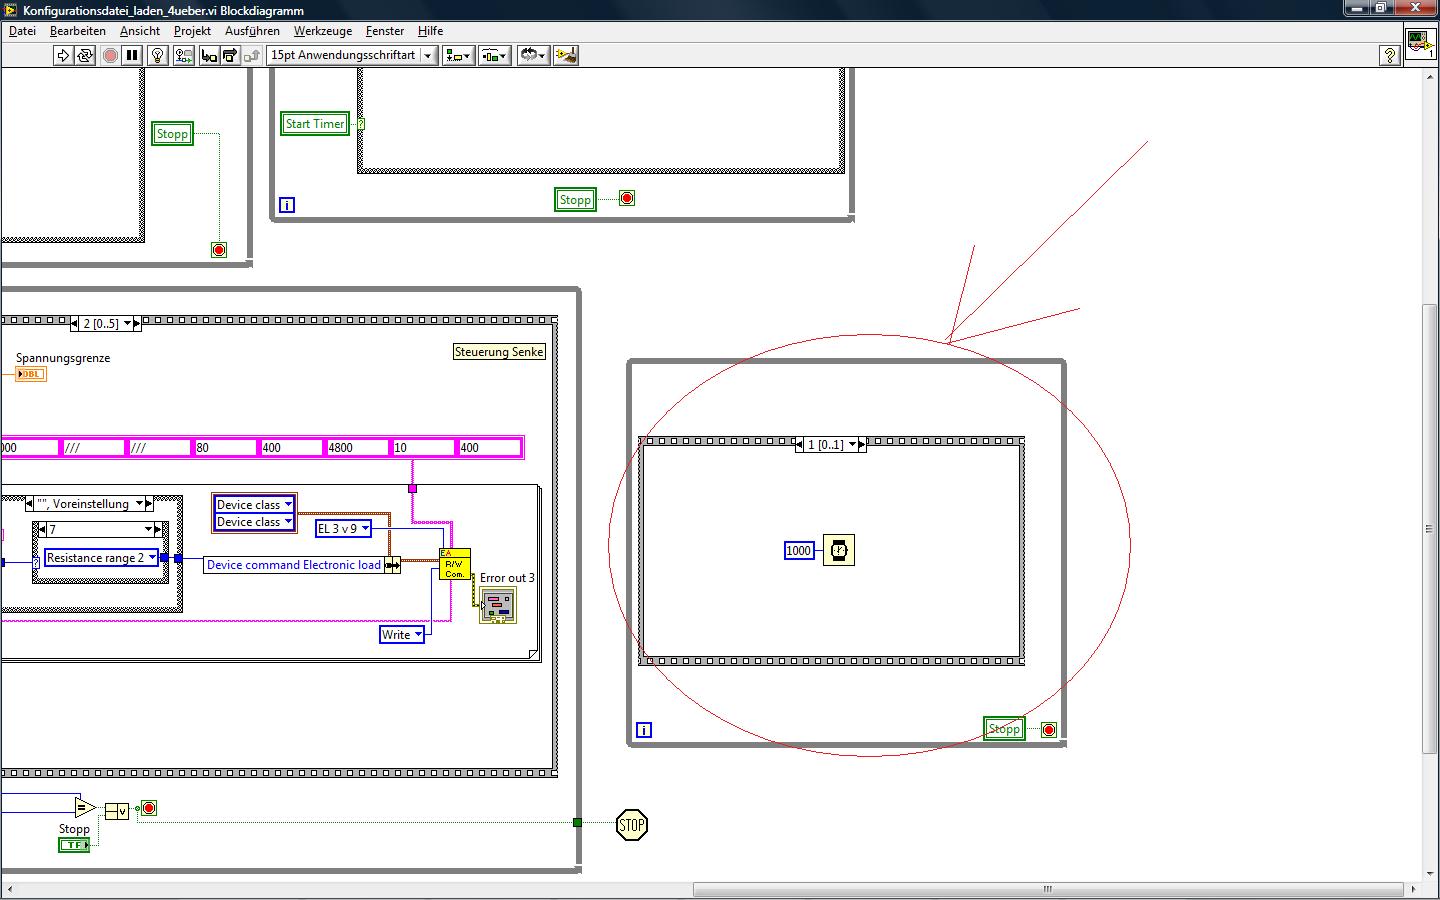Click the Retain Wire Values toolbar icon
This screenshot has width=1440, height=900.
[x=184, y=55]
